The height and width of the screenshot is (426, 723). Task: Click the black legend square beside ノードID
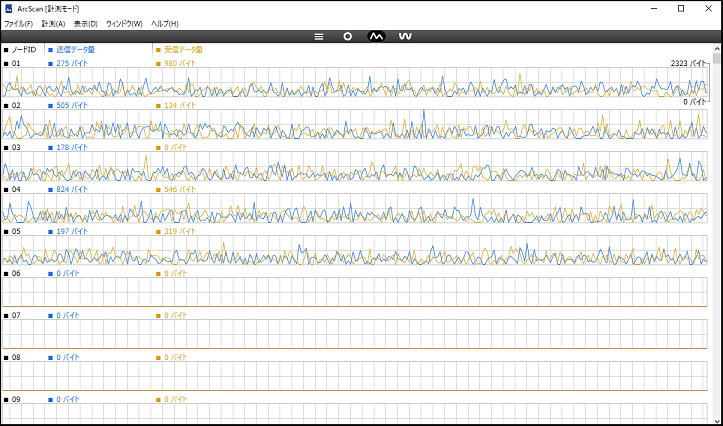tap(6, 50)
